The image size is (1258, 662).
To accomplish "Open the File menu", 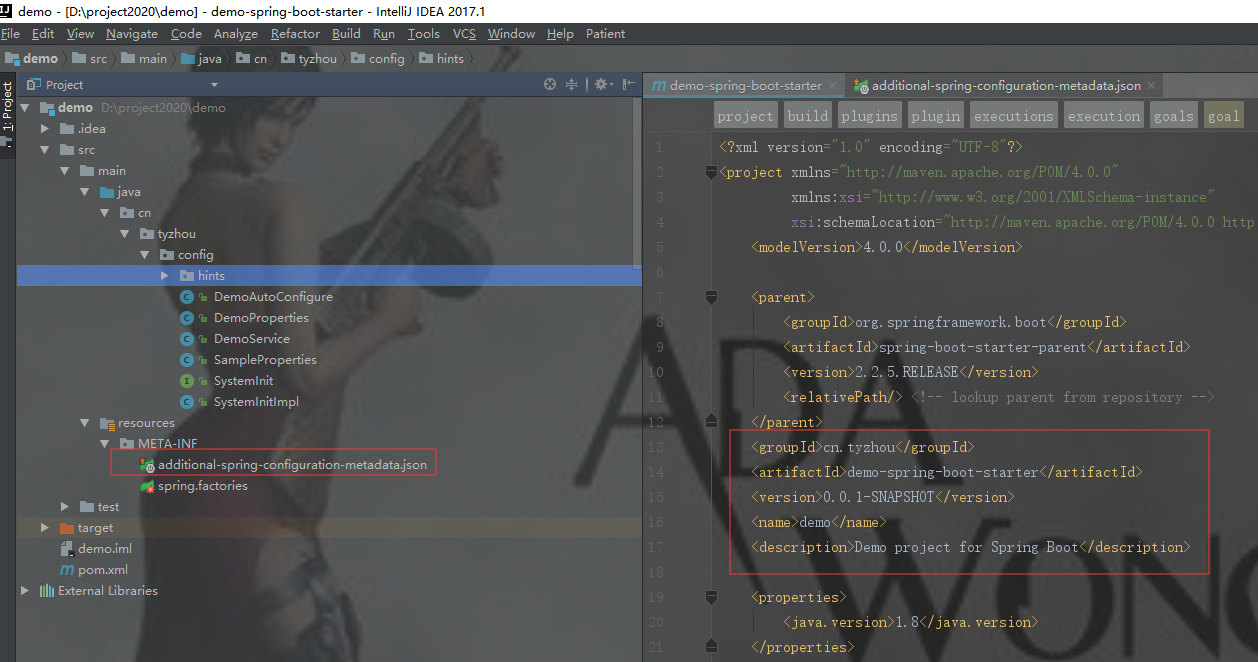I will click(x=11, y=34).
